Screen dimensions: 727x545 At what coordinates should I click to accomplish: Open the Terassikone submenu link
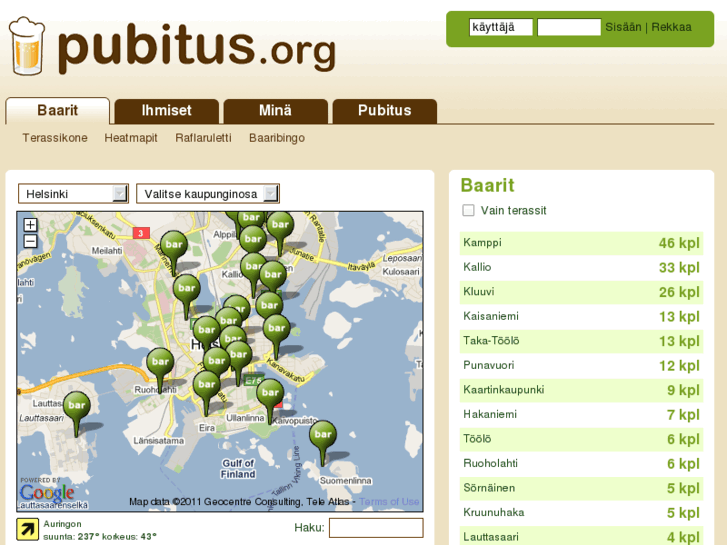tap(55, 138)
